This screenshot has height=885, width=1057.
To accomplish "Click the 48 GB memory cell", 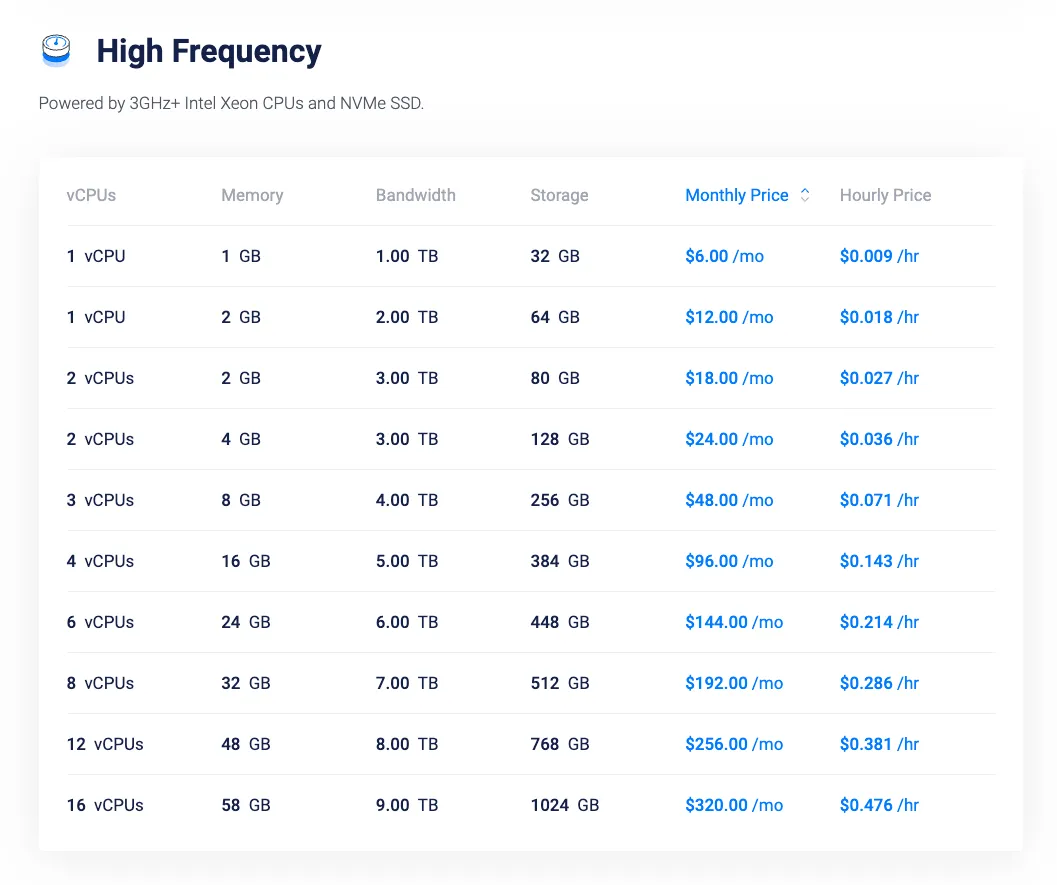I will 246,744.
